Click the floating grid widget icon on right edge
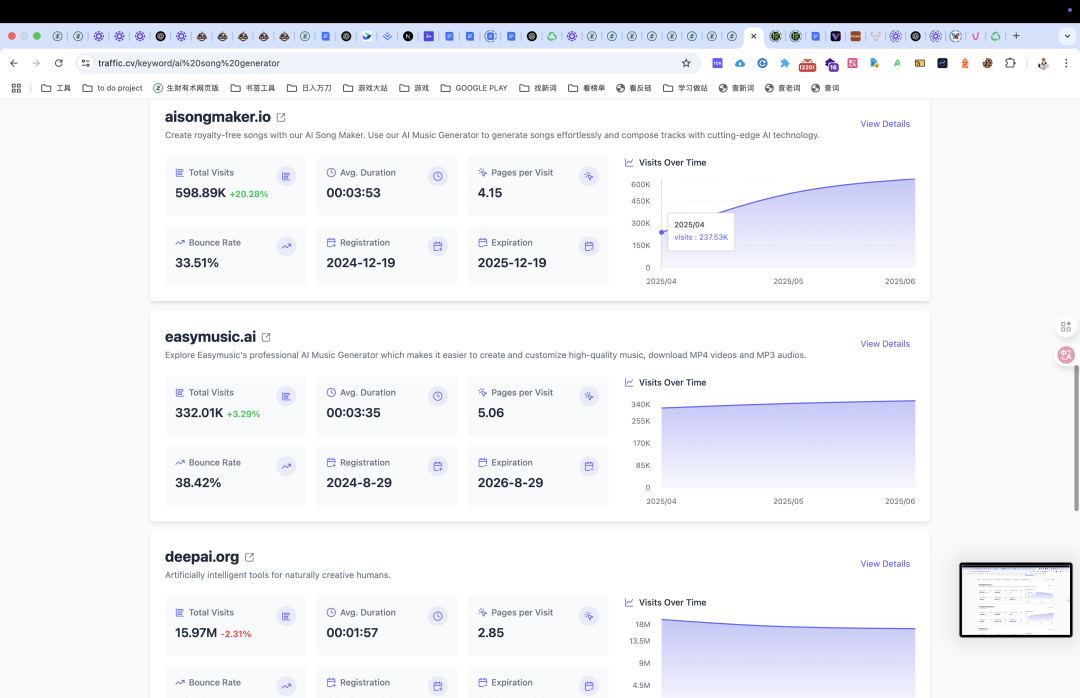 click(x=1066, y=326)
